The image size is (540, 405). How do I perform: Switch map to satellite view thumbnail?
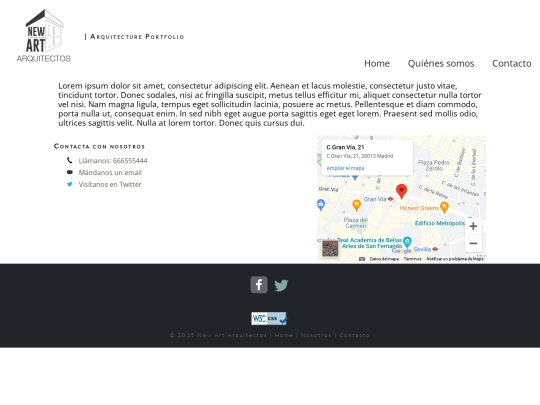pos(330,249)
